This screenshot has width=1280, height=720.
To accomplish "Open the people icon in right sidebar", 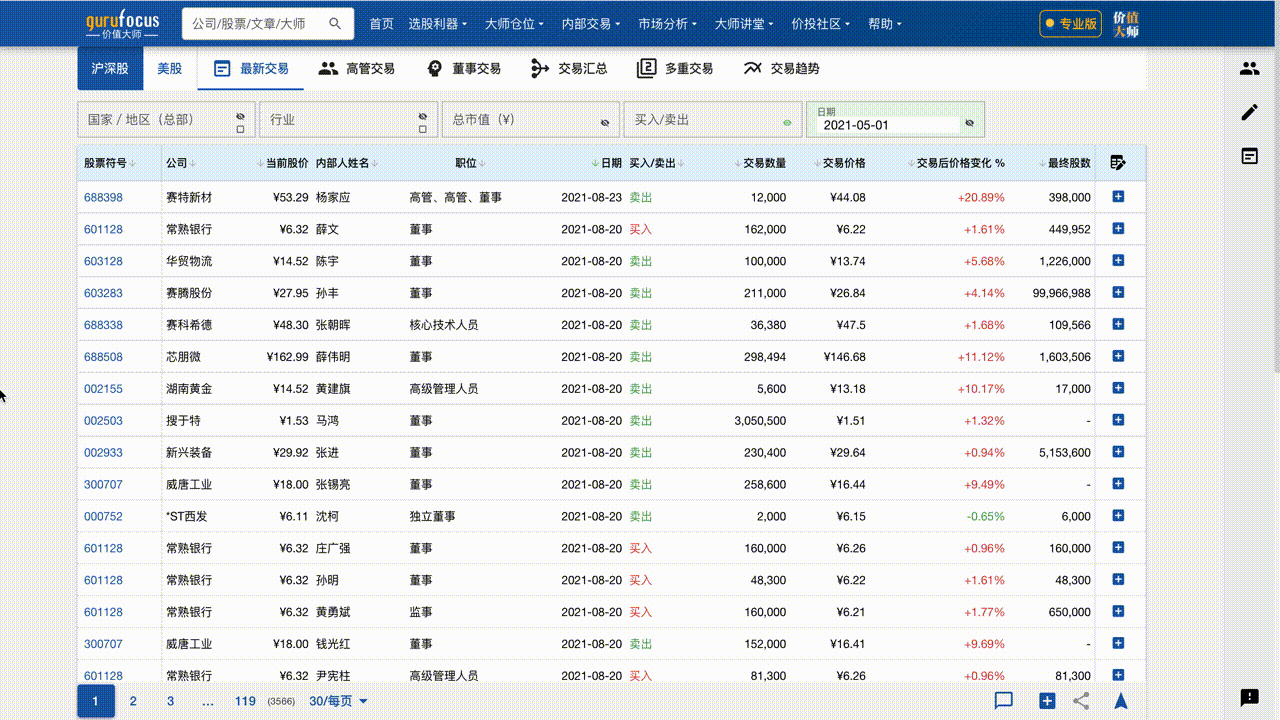I will click(x=1249, y=69).
